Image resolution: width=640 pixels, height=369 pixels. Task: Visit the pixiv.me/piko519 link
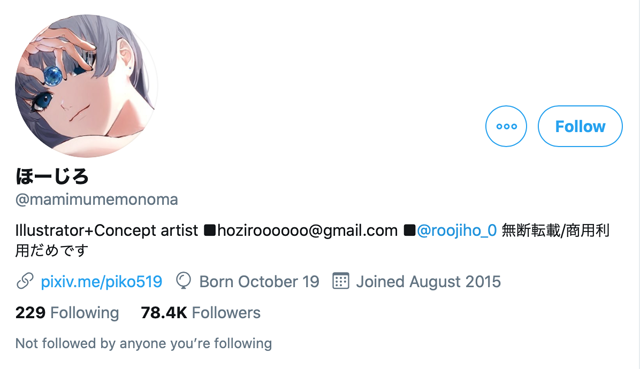[101, 282]
